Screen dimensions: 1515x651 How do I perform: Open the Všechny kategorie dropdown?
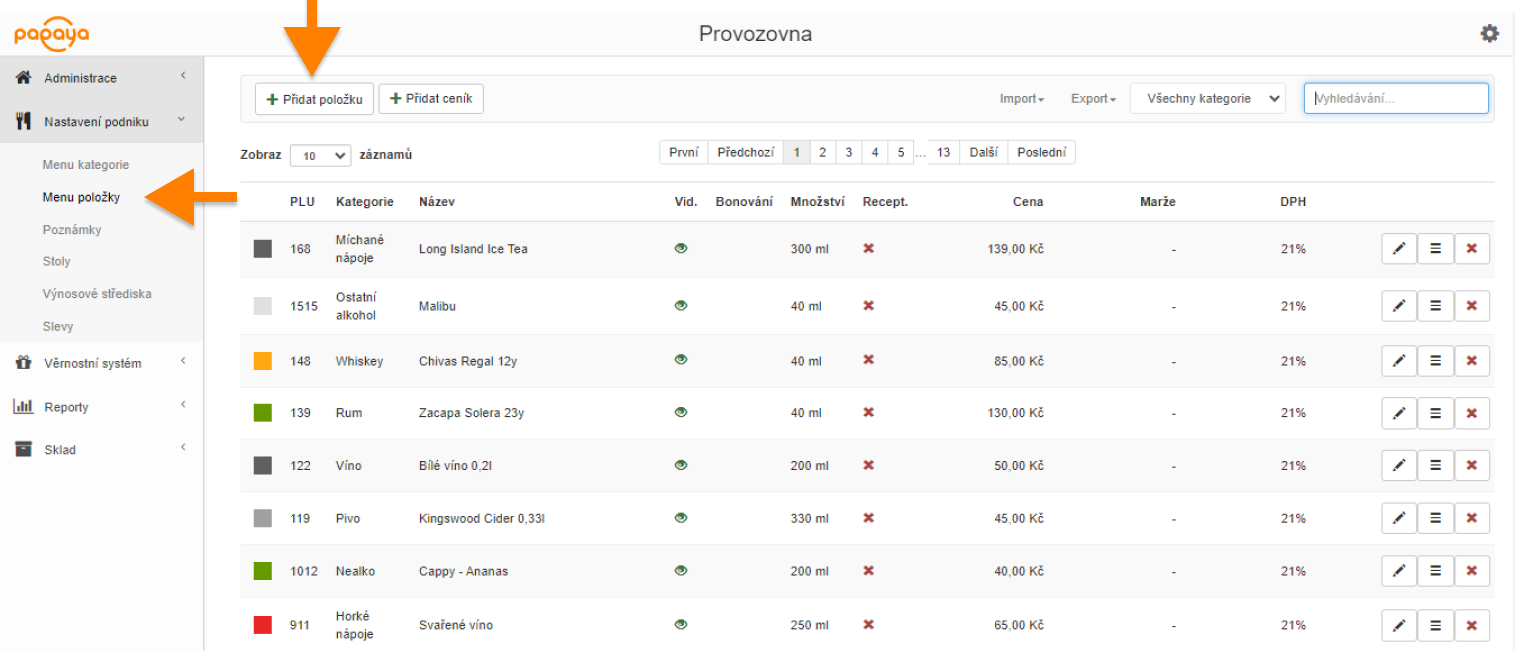pos(1207,99)
